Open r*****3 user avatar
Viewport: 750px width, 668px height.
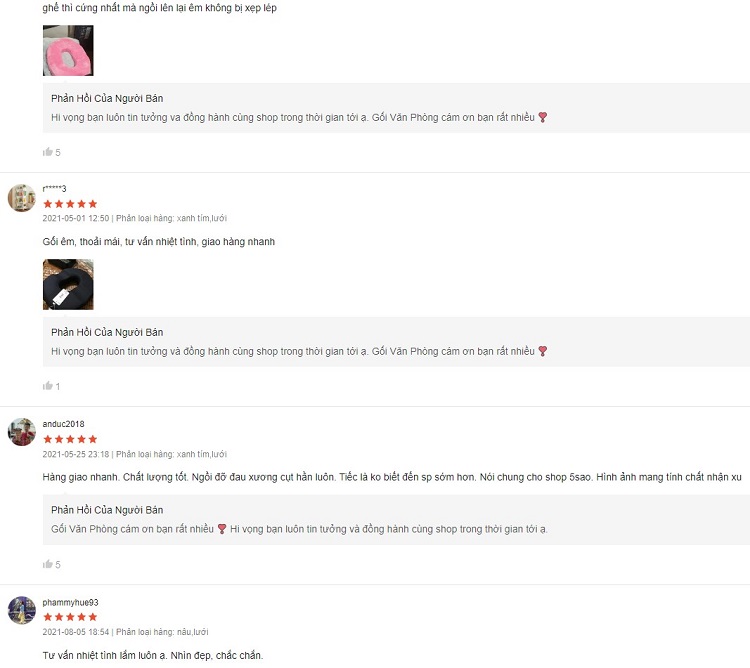[x=22, y=197]
